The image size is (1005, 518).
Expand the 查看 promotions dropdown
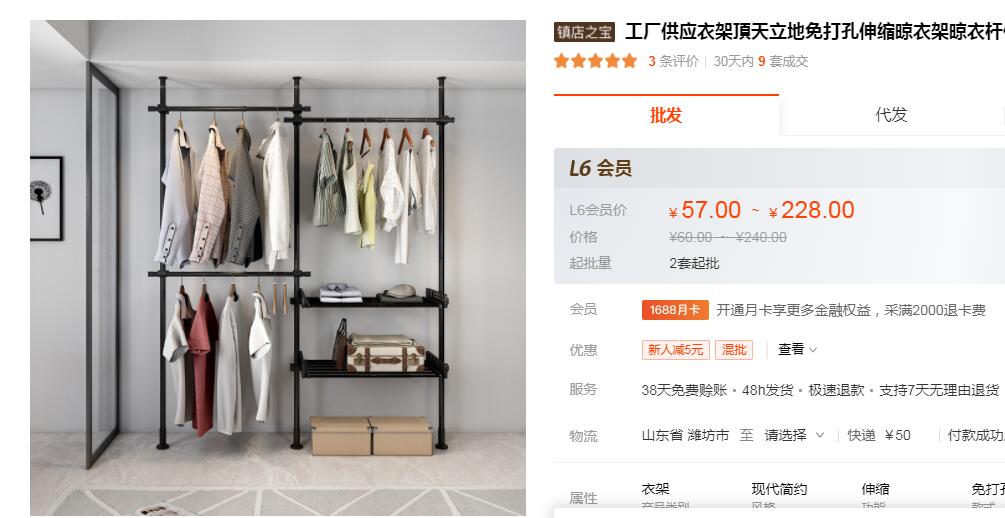(797, 349)
